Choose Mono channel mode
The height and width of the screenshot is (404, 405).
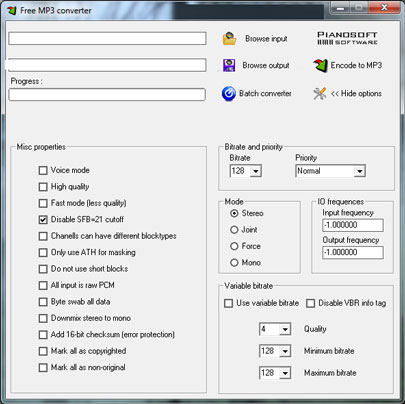[x=234, y=263]
